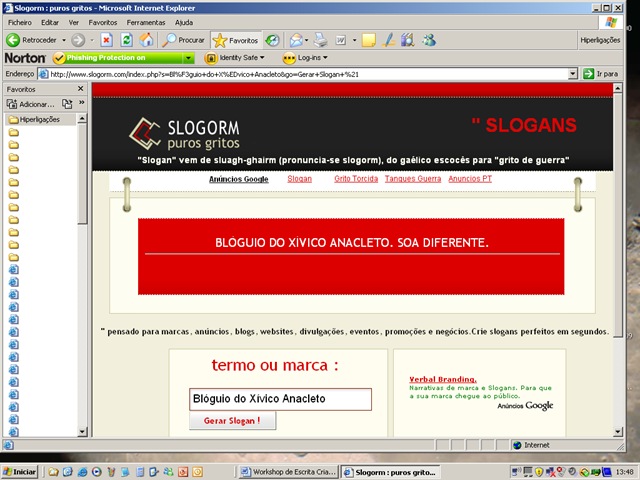Expand the Mail icon dropdown arrow
Viewport: 640px width, 480px height.
tap(307, 40)
